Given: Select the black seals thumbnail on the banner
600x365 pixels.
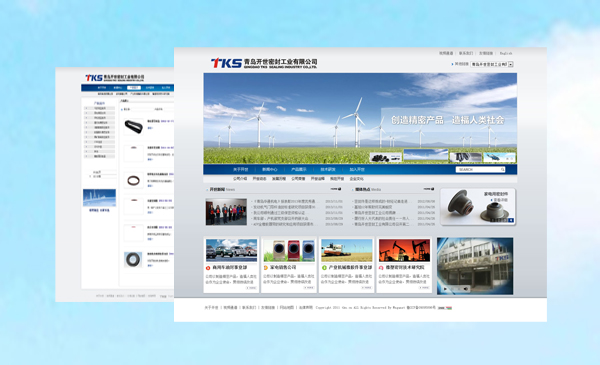Looking at the screenshot, I should coord(386,157).
